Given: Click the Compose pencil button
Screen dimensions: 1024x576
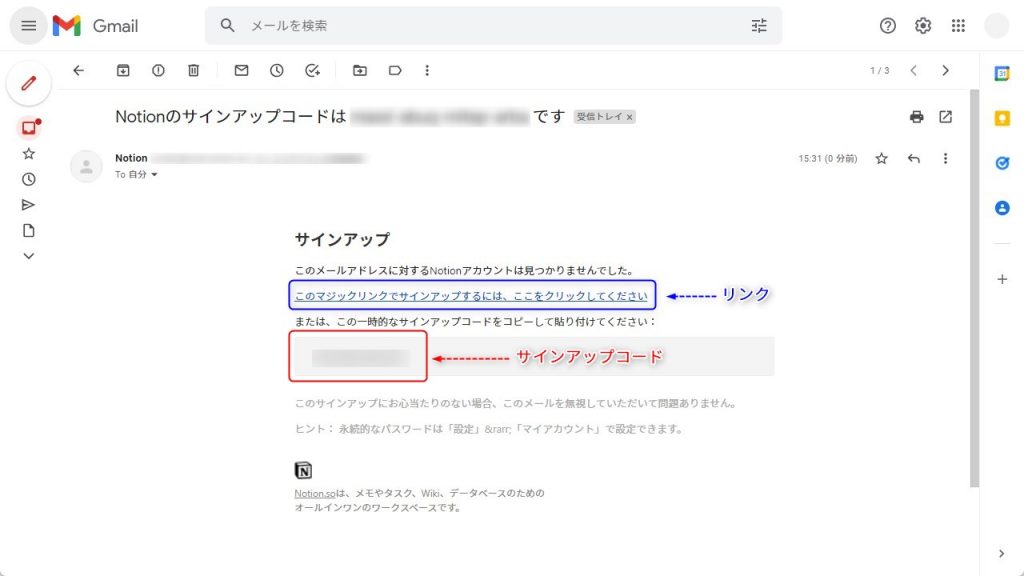Looking at the screenshot, I should [29, 84].
